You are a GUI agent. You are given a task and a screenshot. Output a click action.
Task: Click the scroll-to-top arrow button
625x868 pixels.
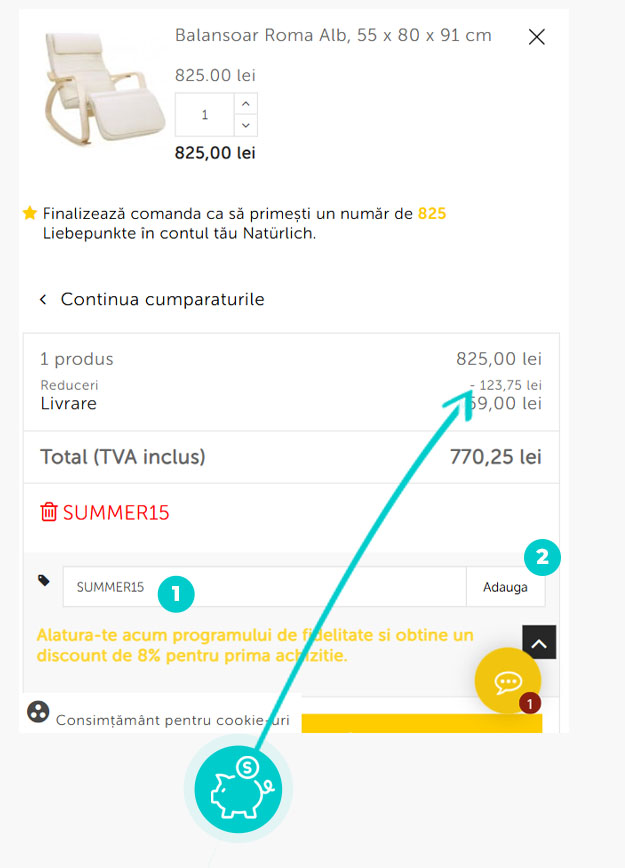click(x=539, y=643)
